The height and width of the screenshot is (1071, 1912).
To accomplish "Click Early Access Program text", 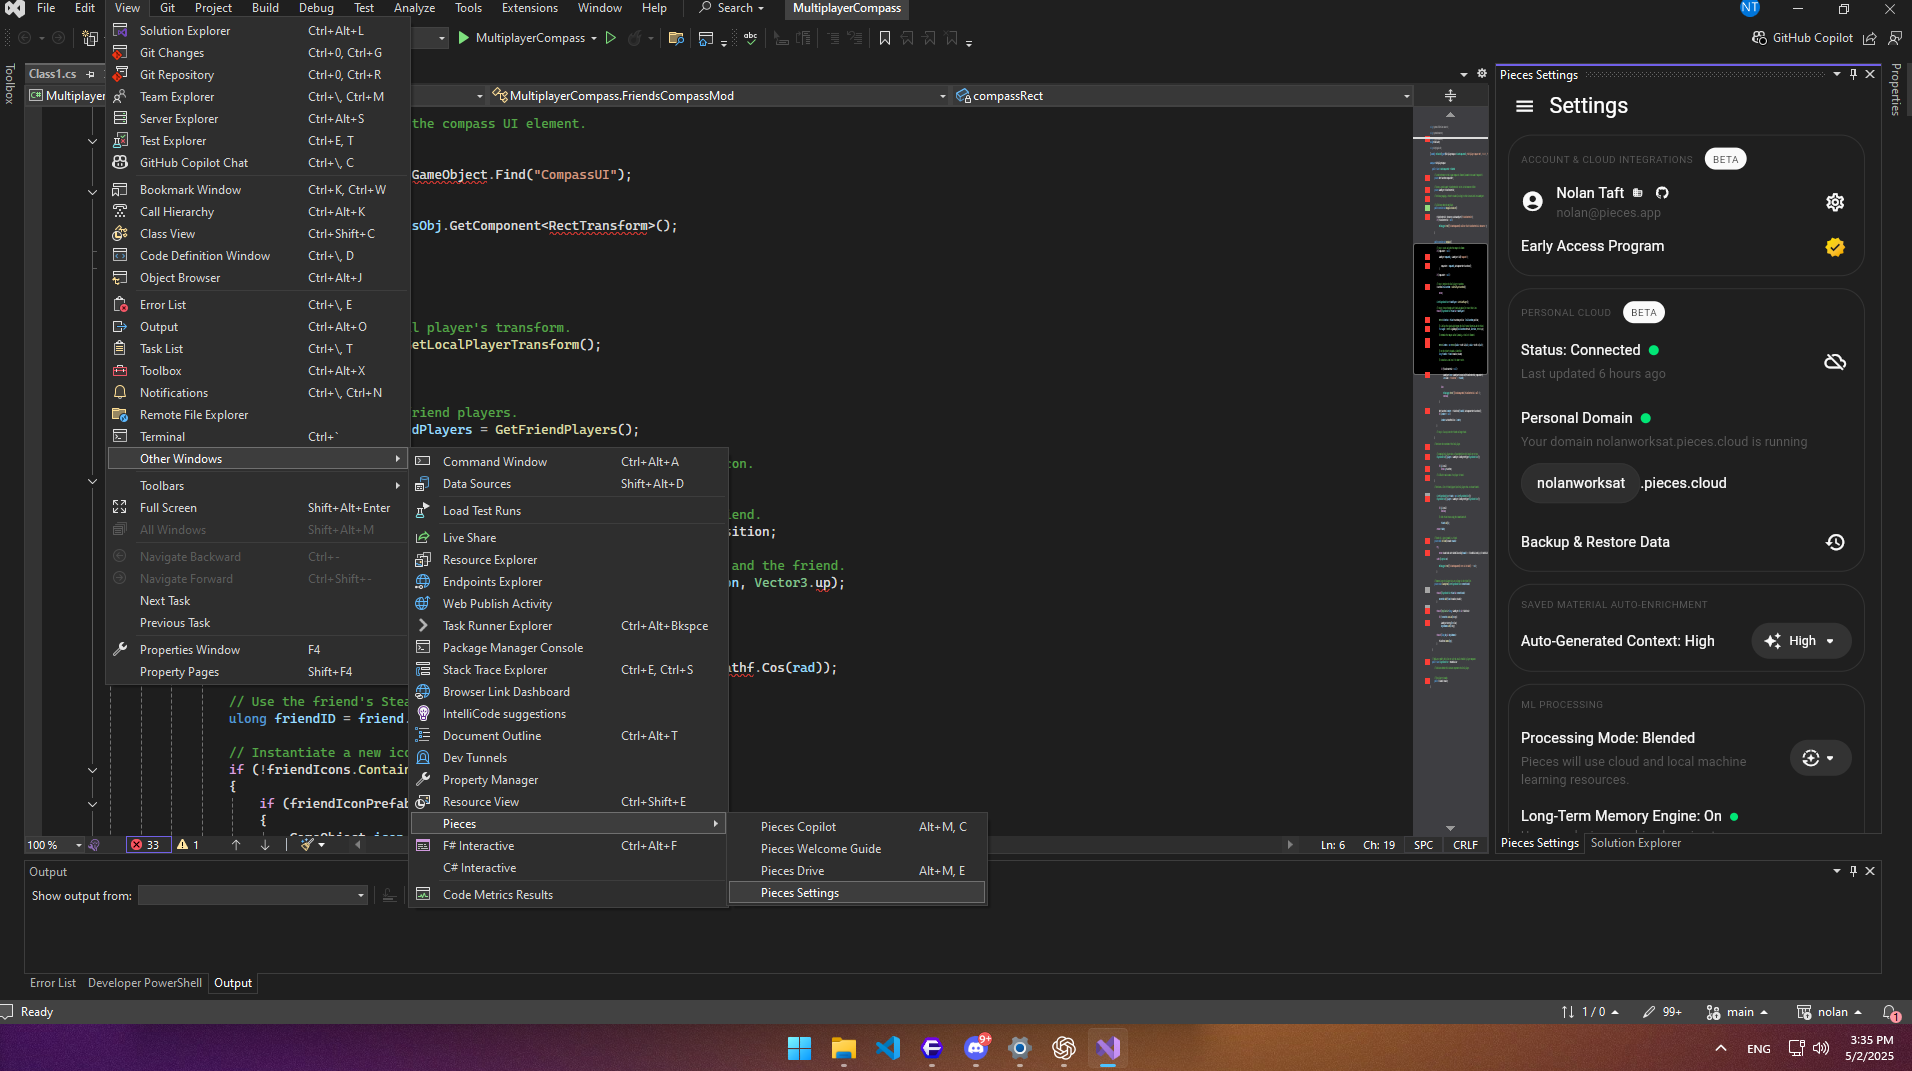I will pyautogui.click(x=1592, y=246).
